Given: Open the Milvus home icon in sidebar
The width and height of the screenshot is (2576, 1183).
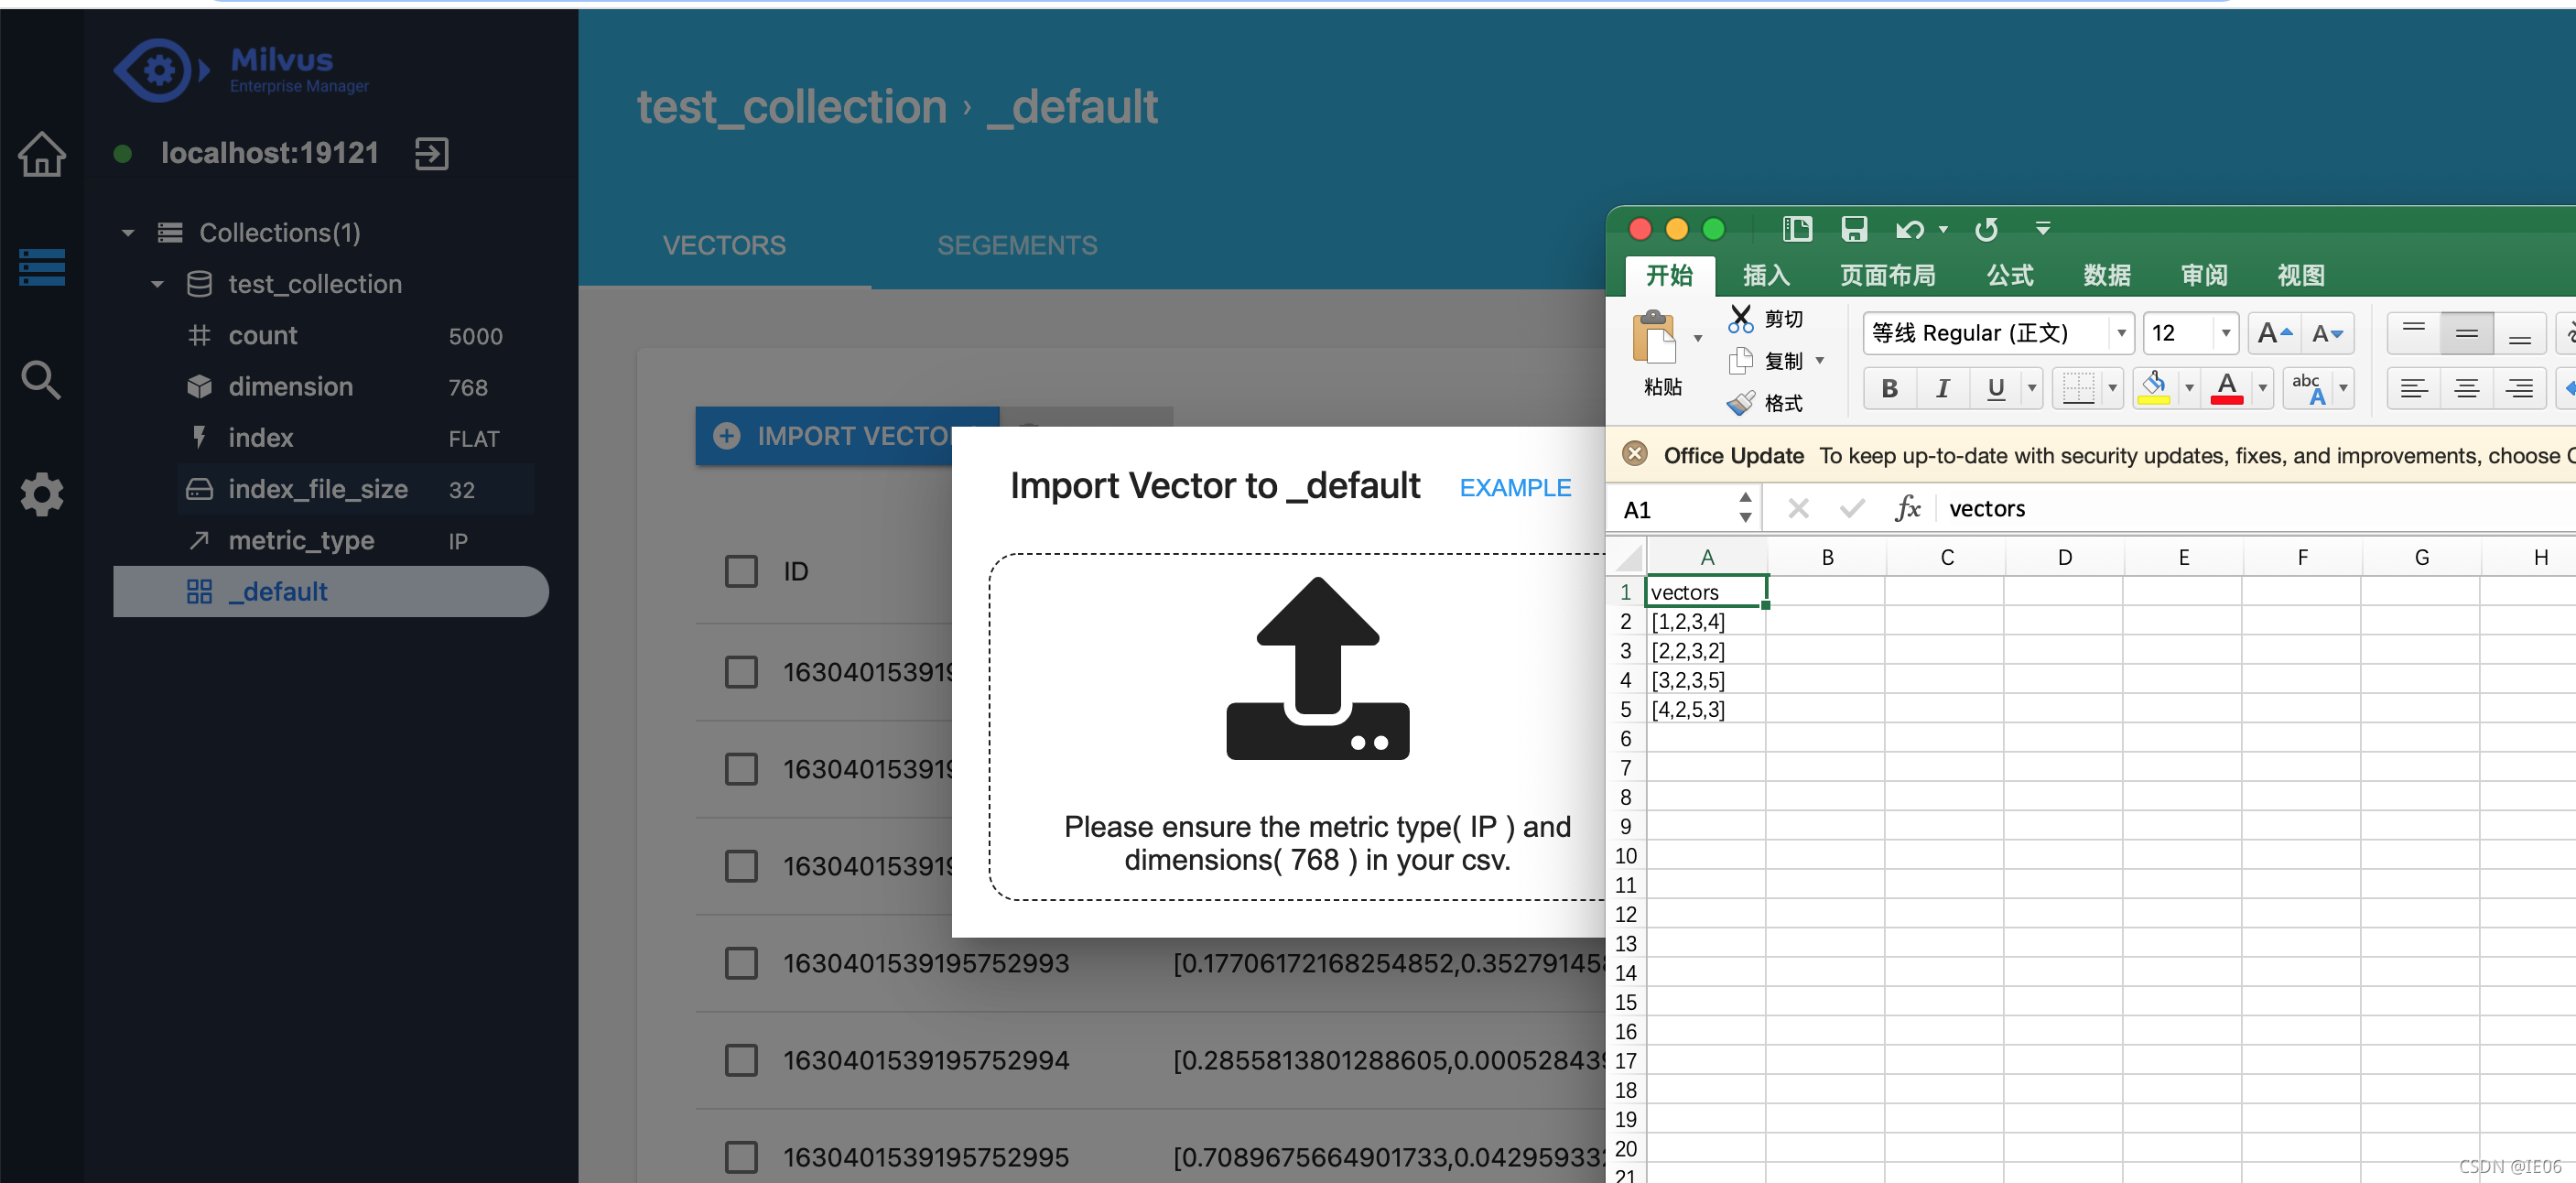Looking at the screenshot, I should tap(42, 154).
